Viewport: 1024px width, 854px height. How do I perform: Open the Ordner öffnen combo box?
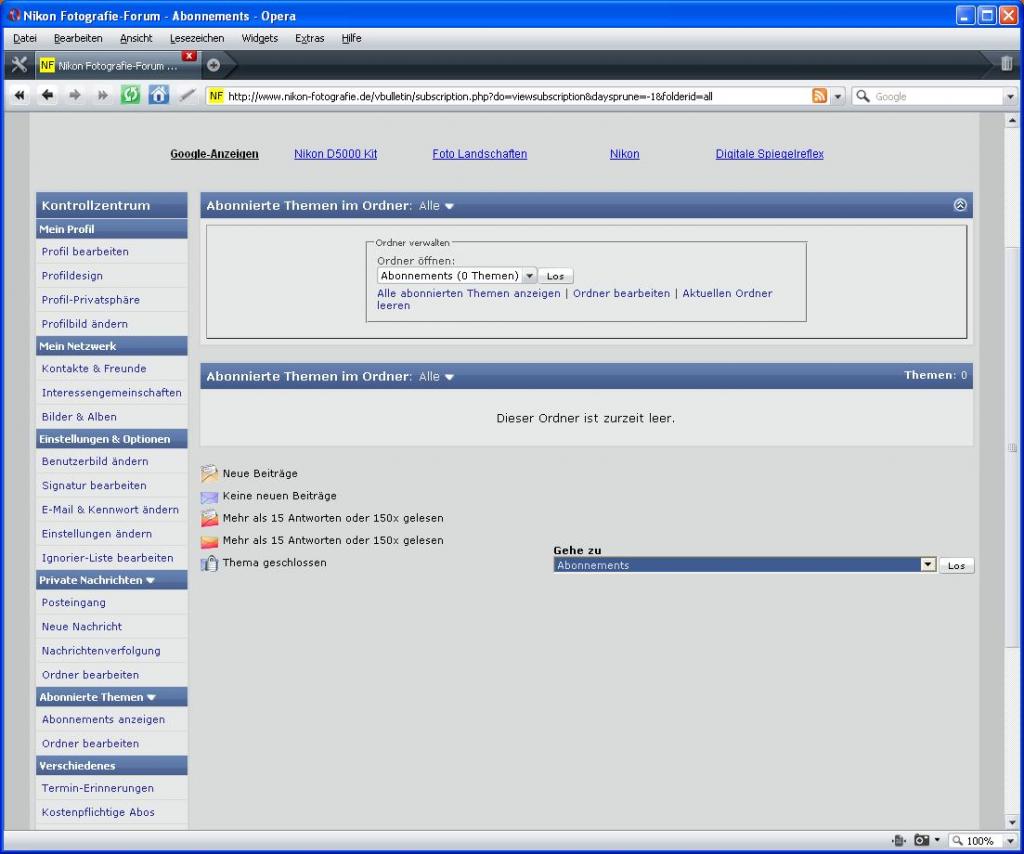456,276
